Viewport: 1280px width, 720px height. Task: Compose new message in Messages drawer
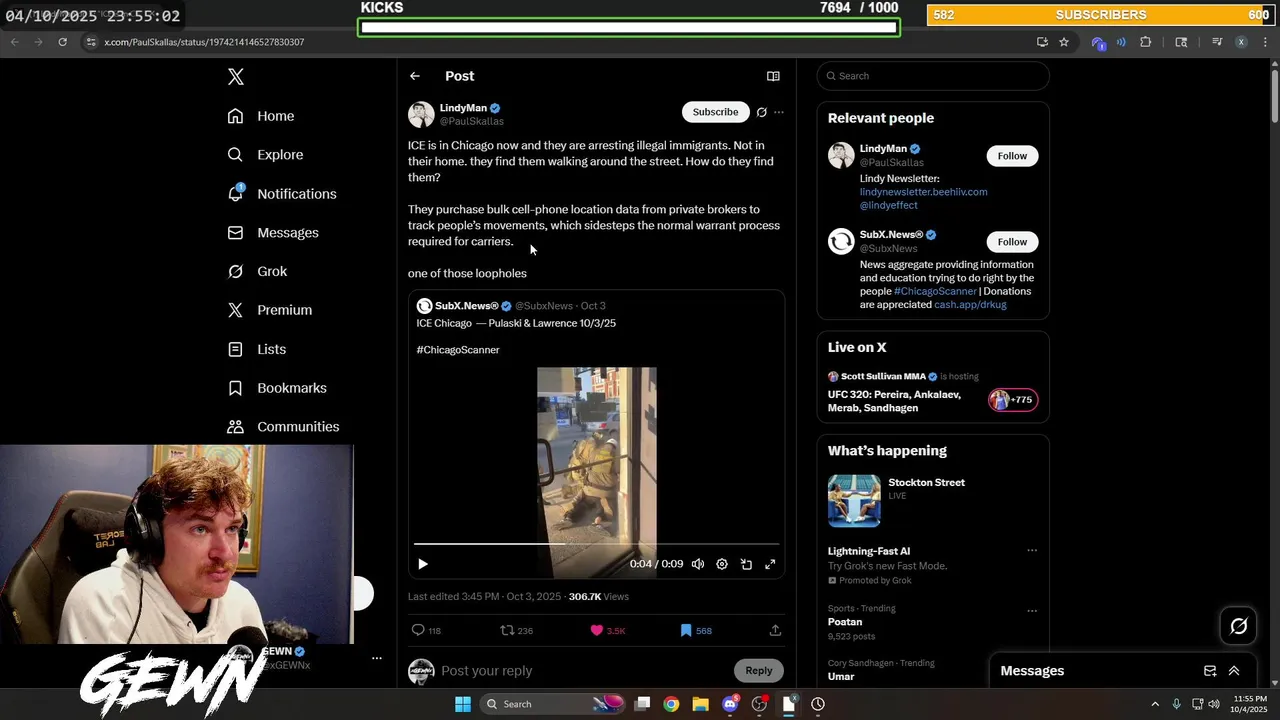click(x=1210, y=671)
